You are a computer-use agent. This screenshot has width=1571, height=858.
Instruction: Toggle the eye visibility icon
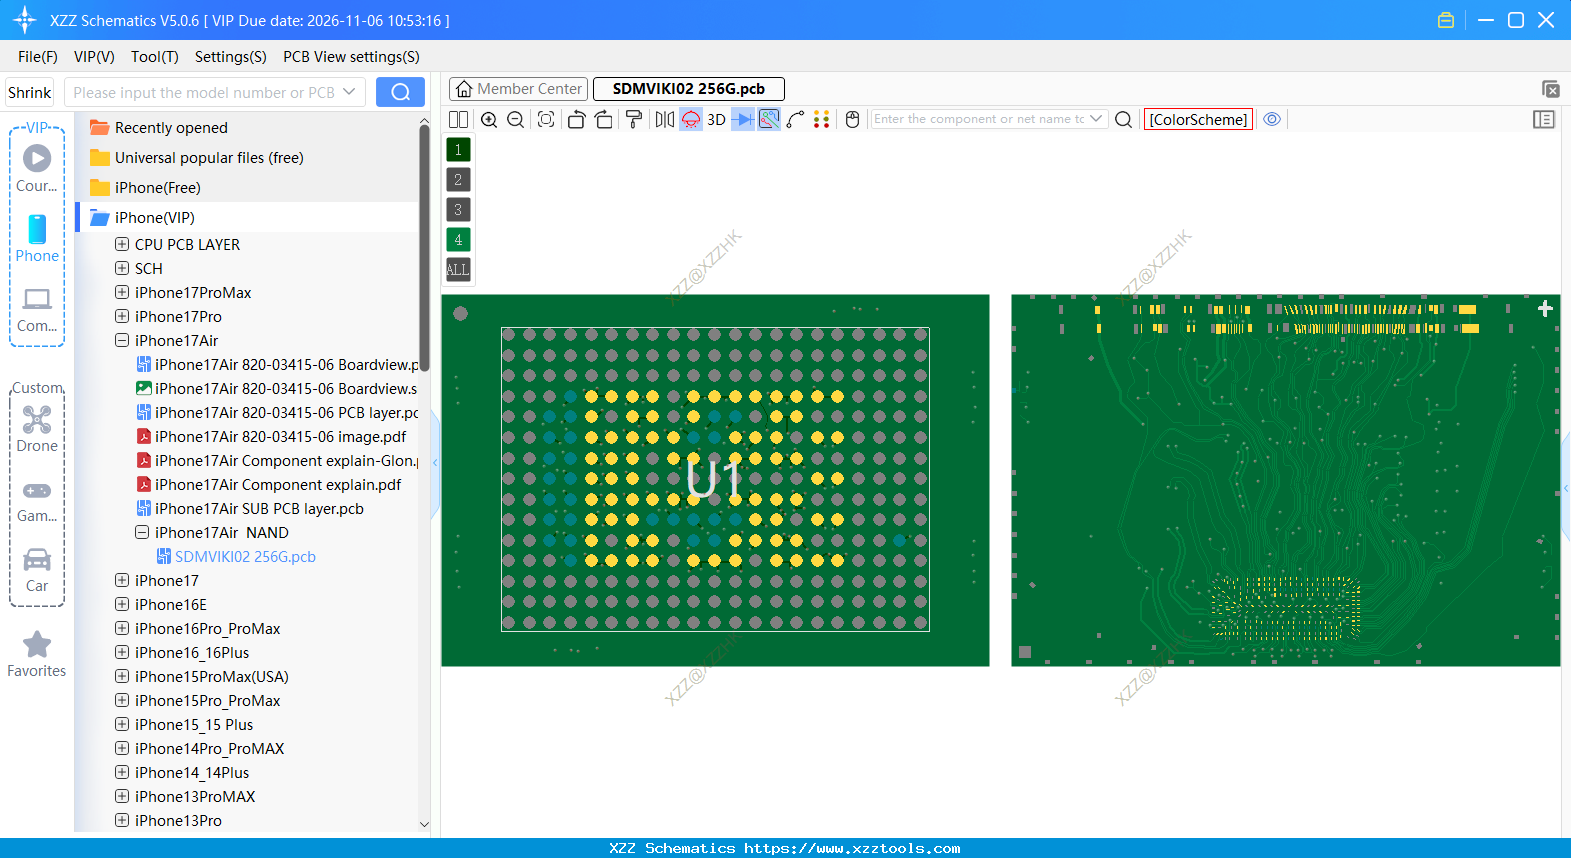(1272, 119)
